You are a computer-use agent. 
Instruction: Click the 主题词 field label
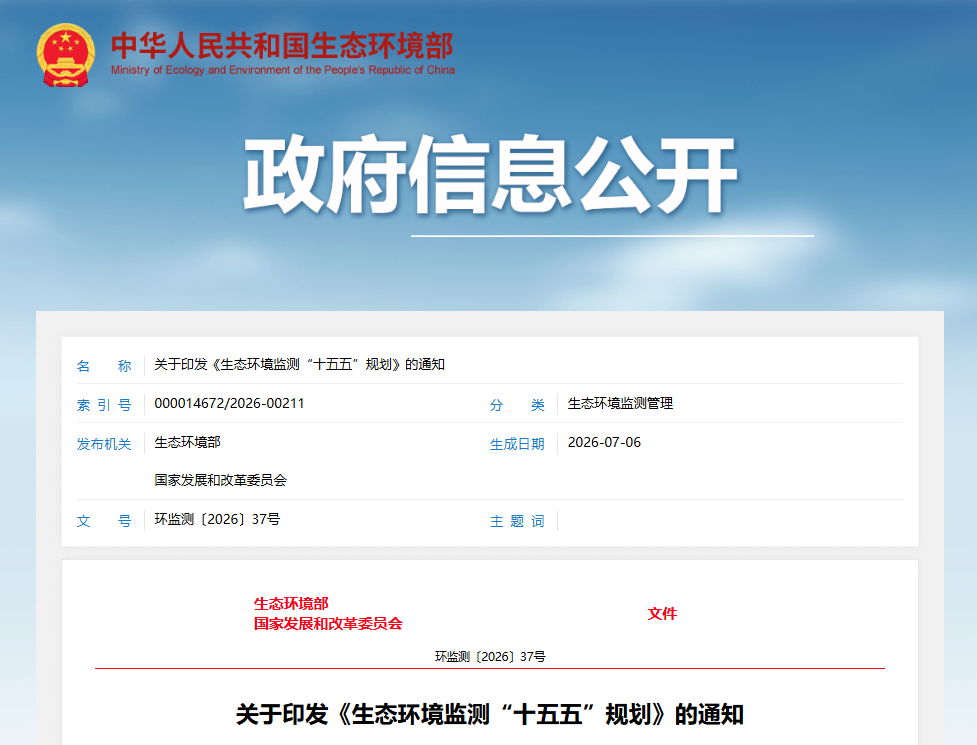(517, 521)
